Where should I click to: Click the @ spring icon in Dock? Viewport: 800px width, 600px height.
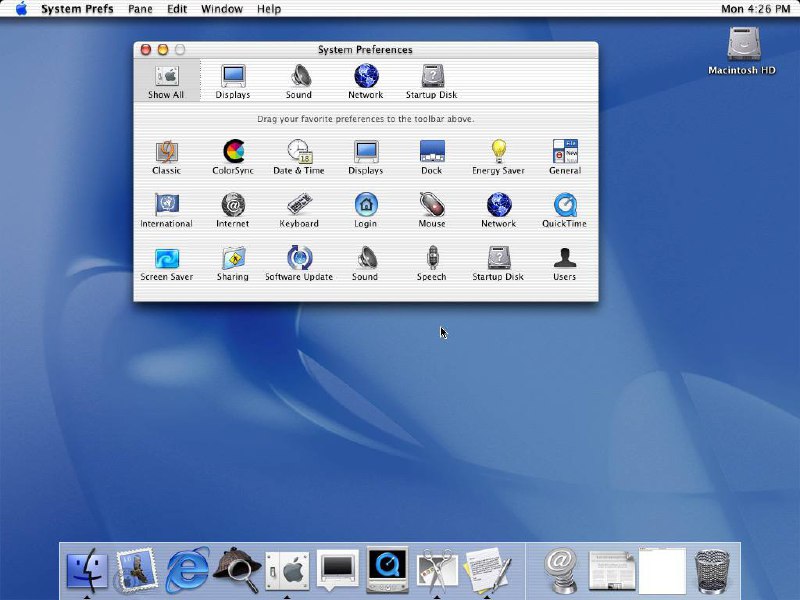coord(560,570)
